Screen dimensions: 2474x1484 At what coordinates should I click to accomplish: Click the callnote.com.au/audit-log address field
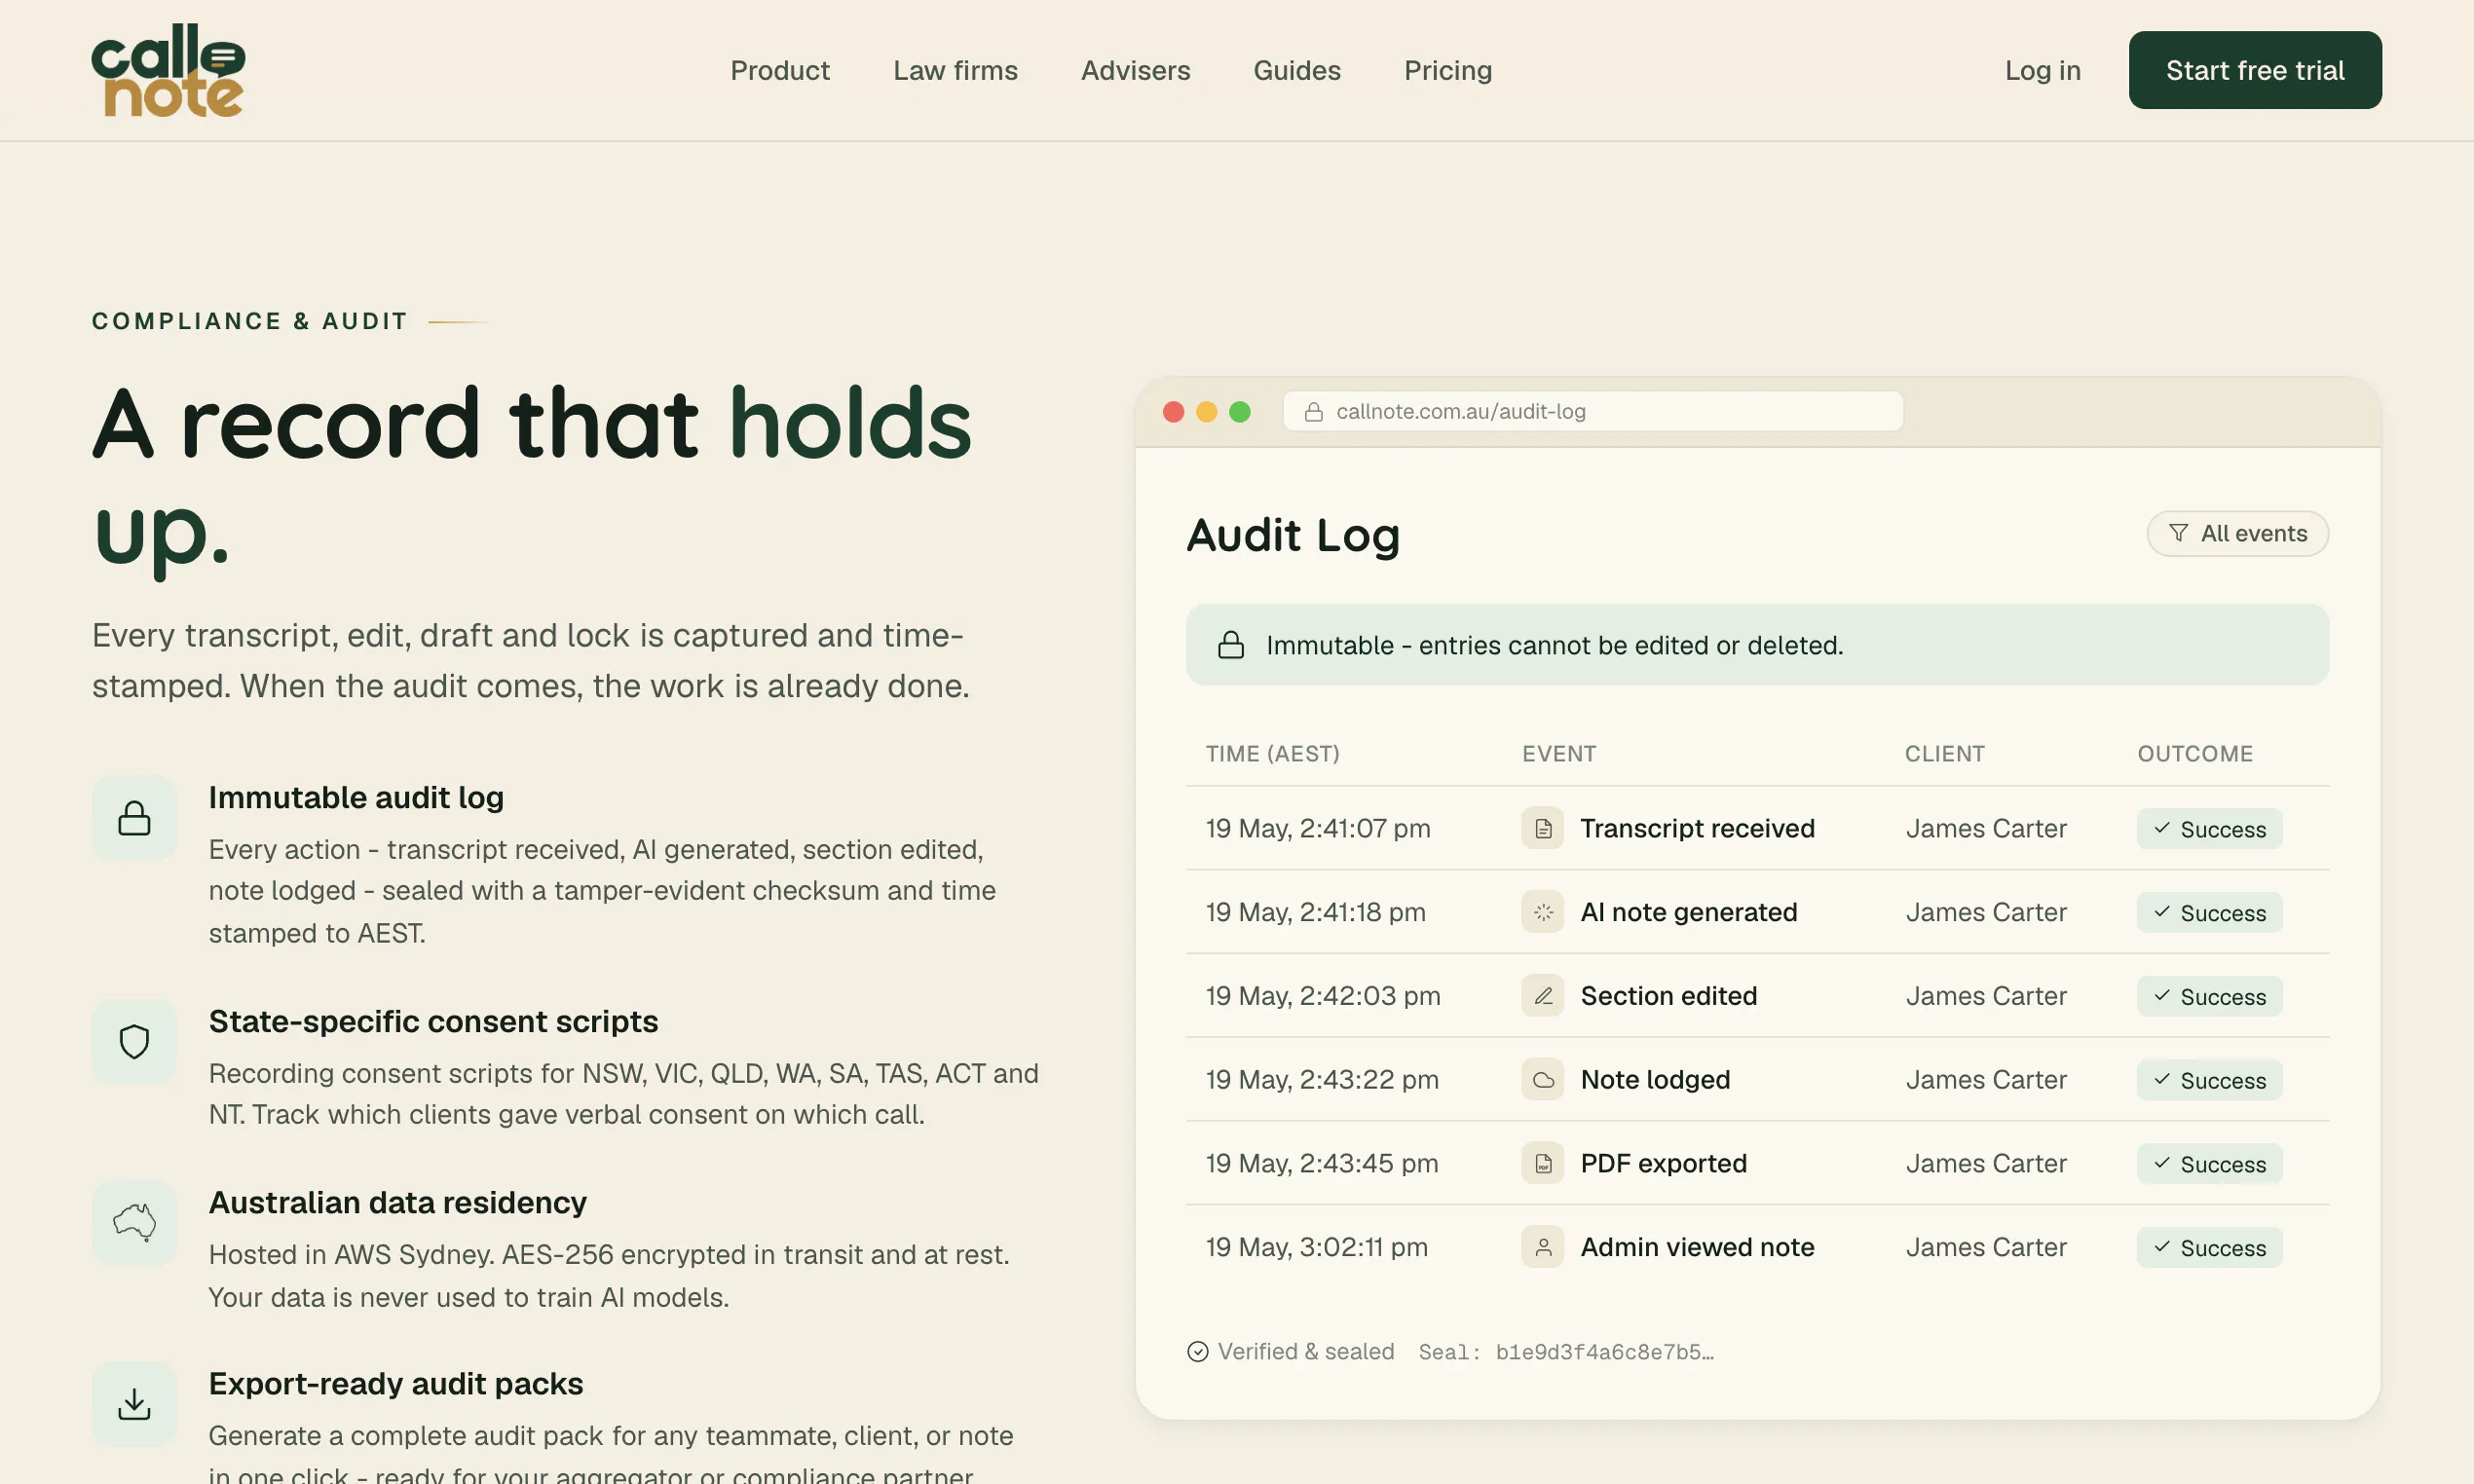[x=1593, y=411]
